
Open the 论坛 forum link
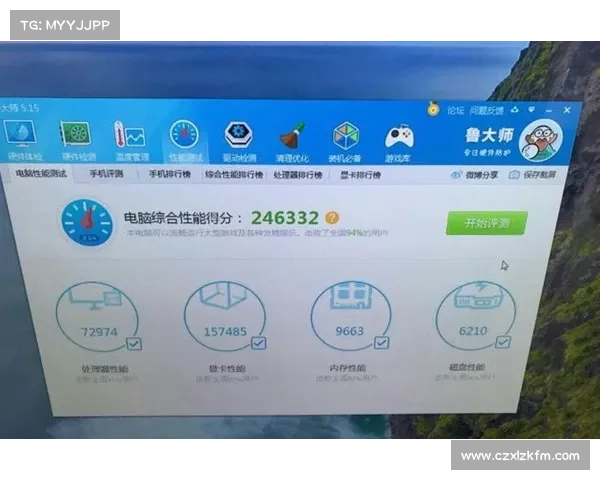click(x=455, y=111)
